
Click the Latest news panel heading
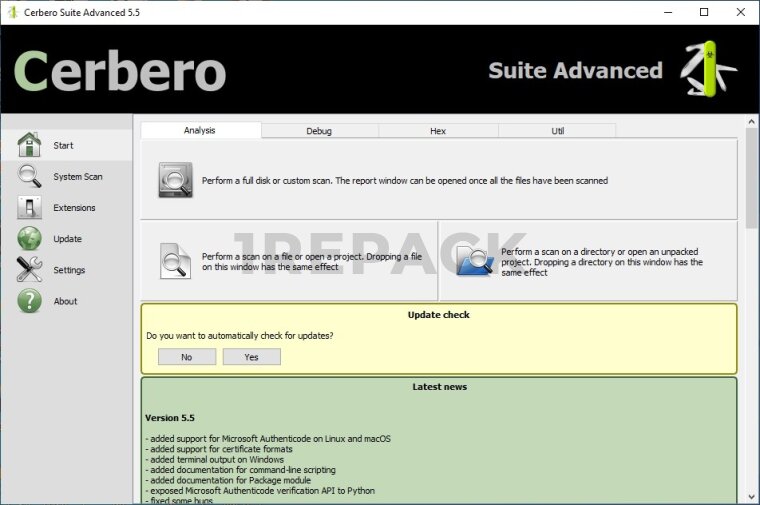point(439,387)
